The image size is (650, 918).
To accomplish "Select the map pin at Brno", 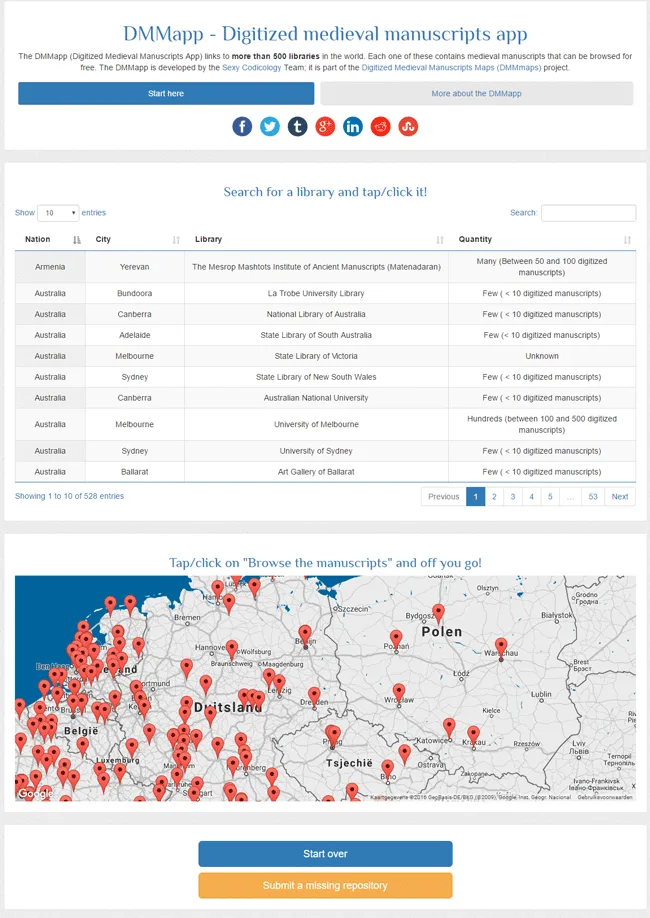I will tap(387, 769).
